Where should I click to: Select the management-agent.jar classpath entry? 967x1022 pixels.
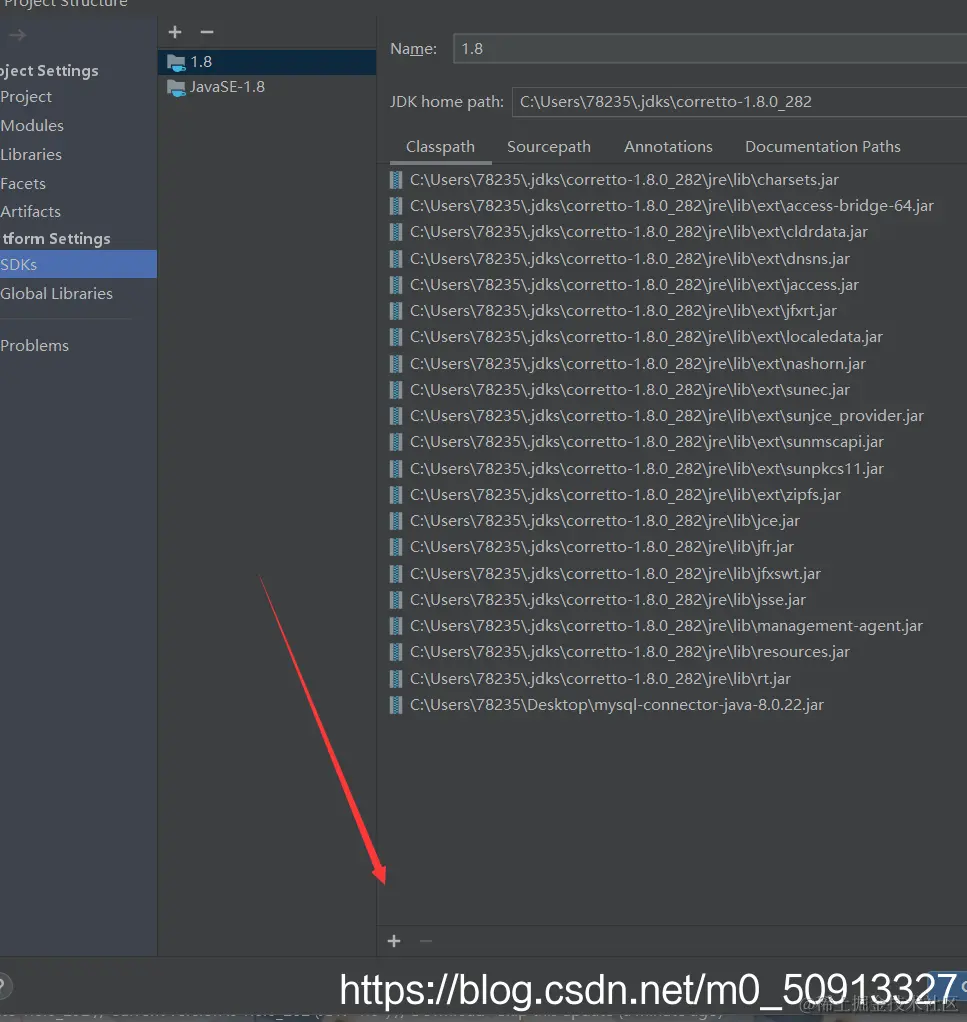pos(667,626)
